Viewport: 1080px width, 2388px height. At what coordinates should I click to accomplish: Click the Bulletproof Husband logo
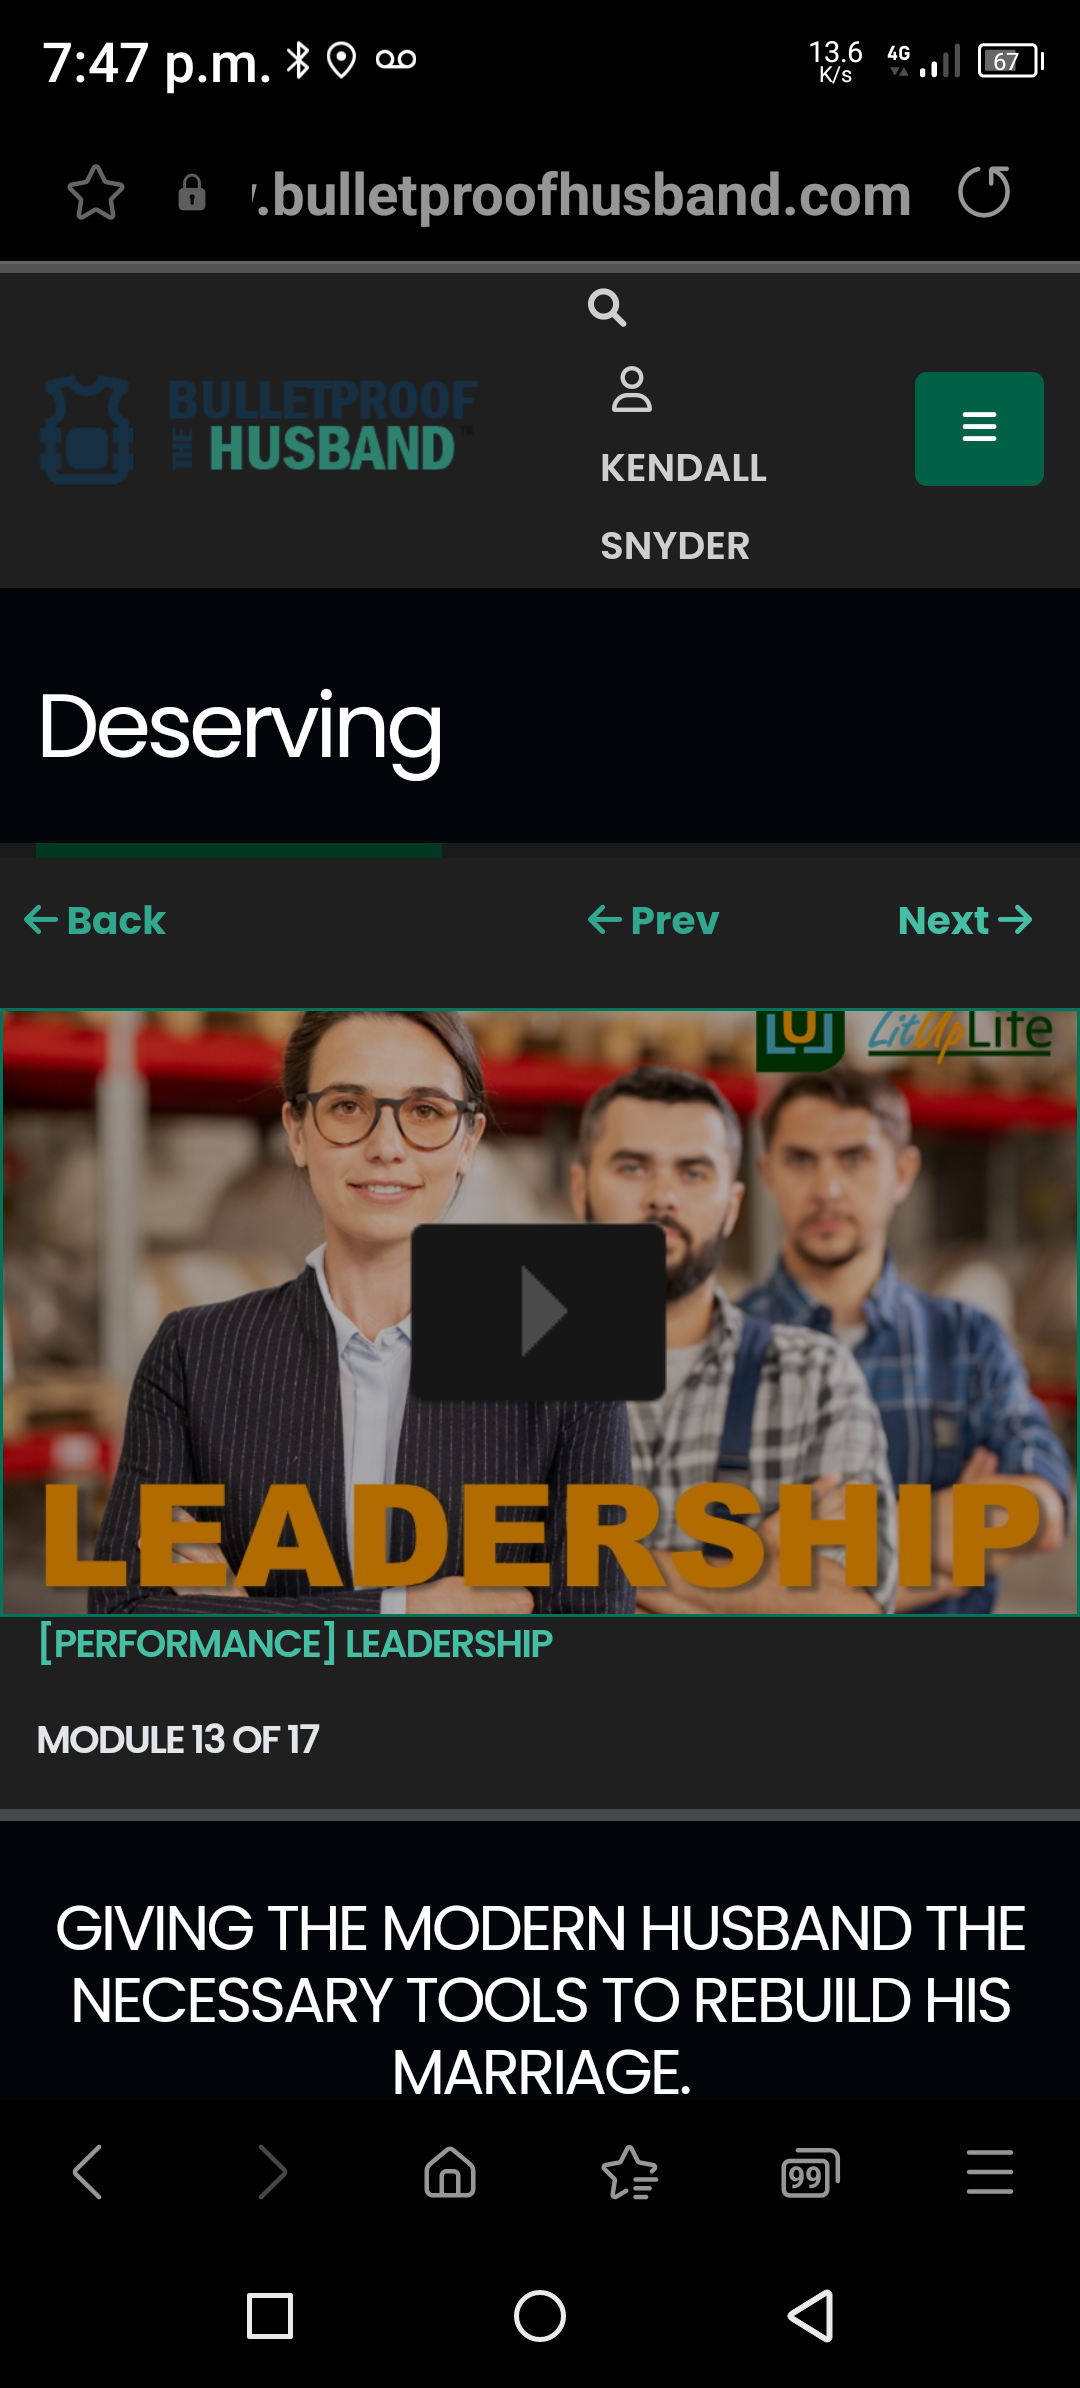click(258, 429)
